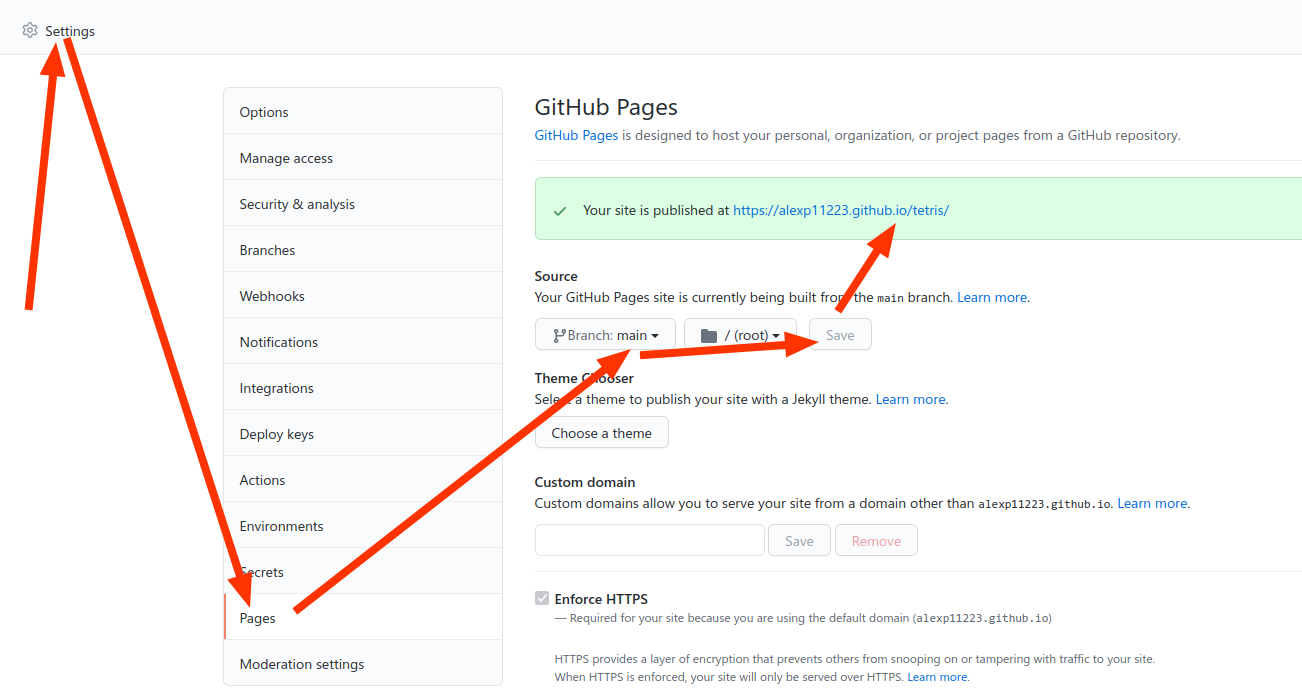1302x697 pixels.
Task: Click Learn more link for custom domains
Action: [x=1153, y=503]
